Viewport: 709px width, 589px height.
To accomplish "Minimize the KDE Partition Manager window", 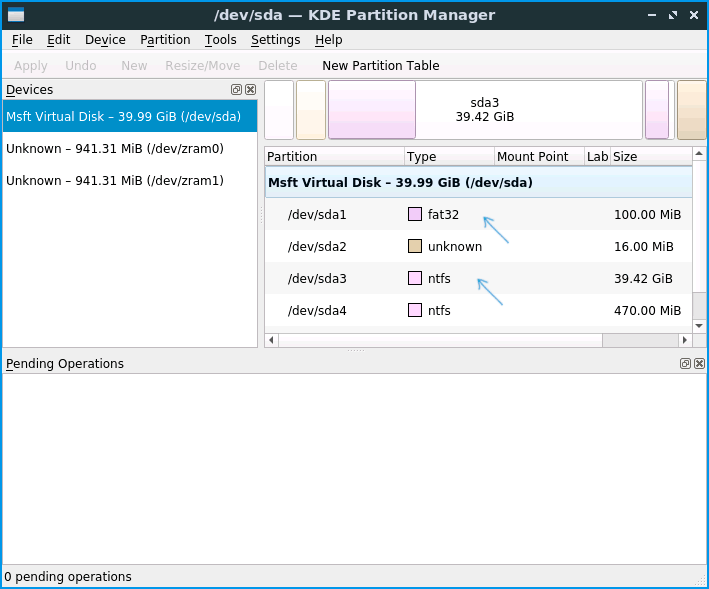I will click(x=652, y=15).
